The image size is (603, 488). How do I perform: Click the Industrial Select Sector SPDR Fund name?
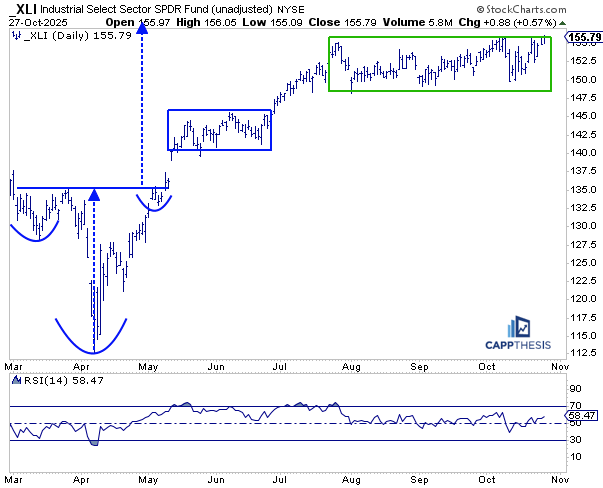(156, 9)
